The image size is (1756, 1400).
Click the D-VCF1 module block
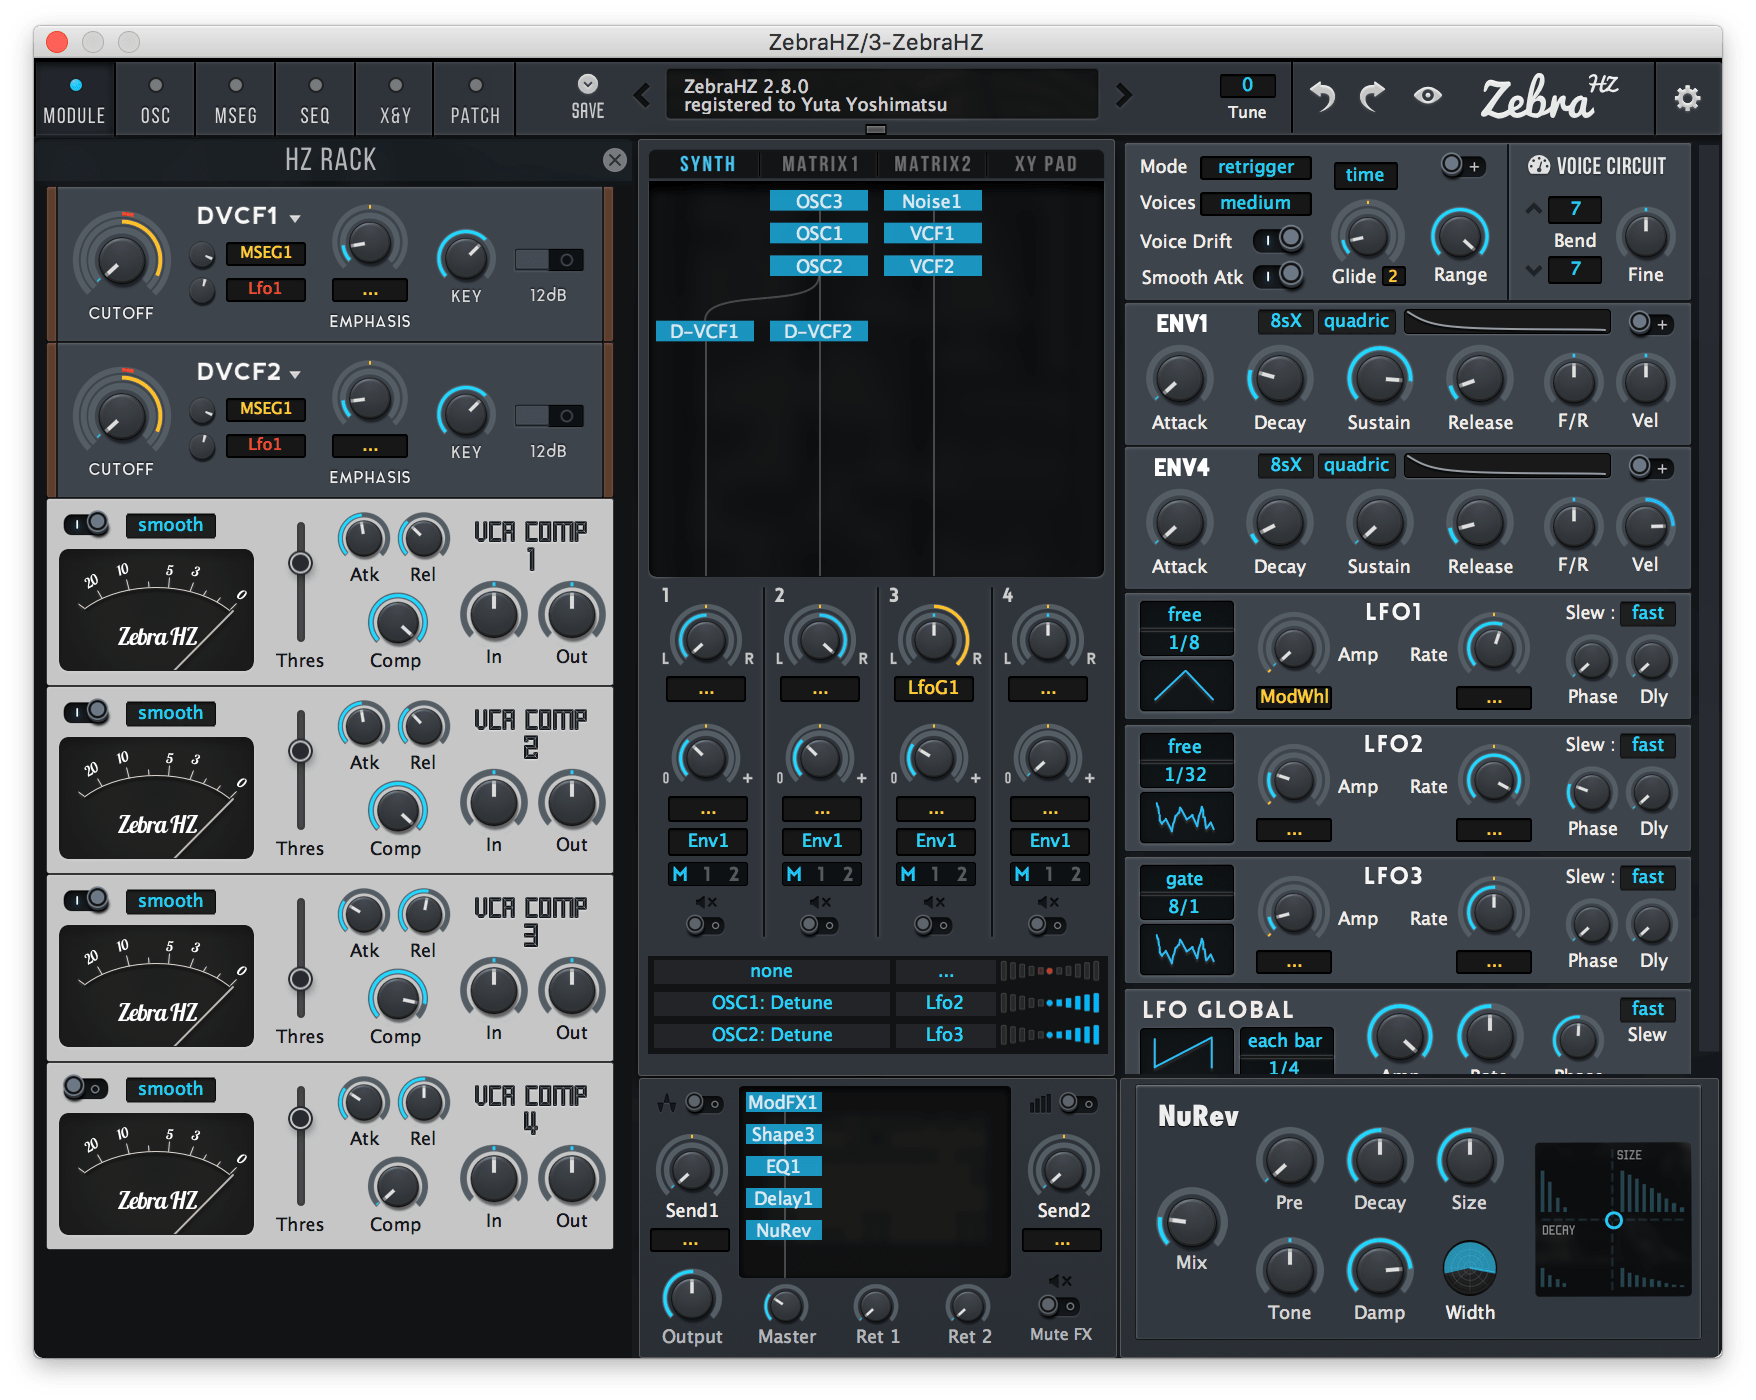click(x=704, y=331)
